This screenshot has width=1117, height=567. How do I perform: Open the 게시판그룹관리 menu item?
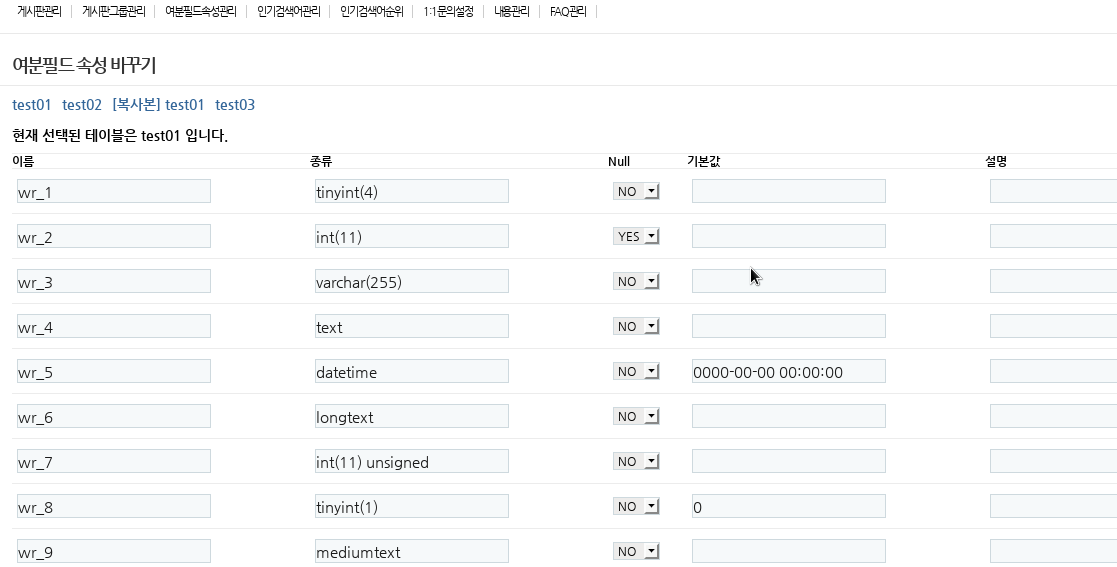coord(113,12)
